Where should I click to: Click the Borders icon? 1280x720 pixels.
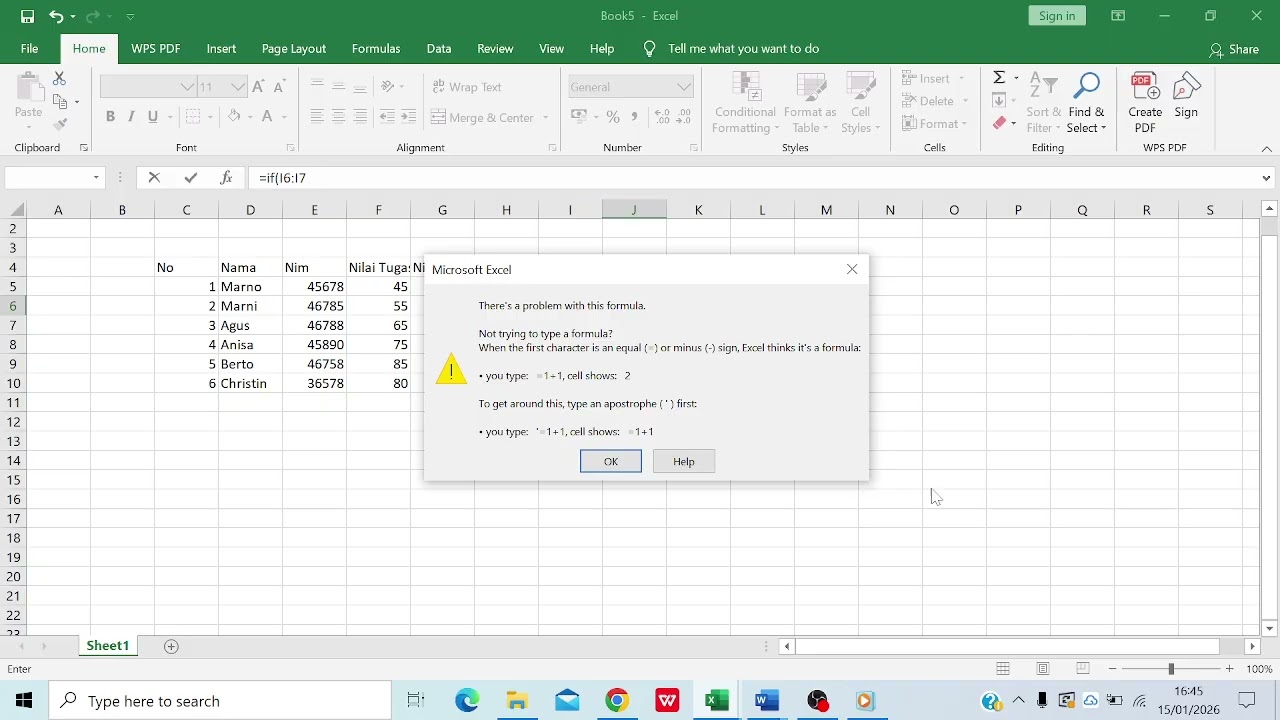point(193,117)
